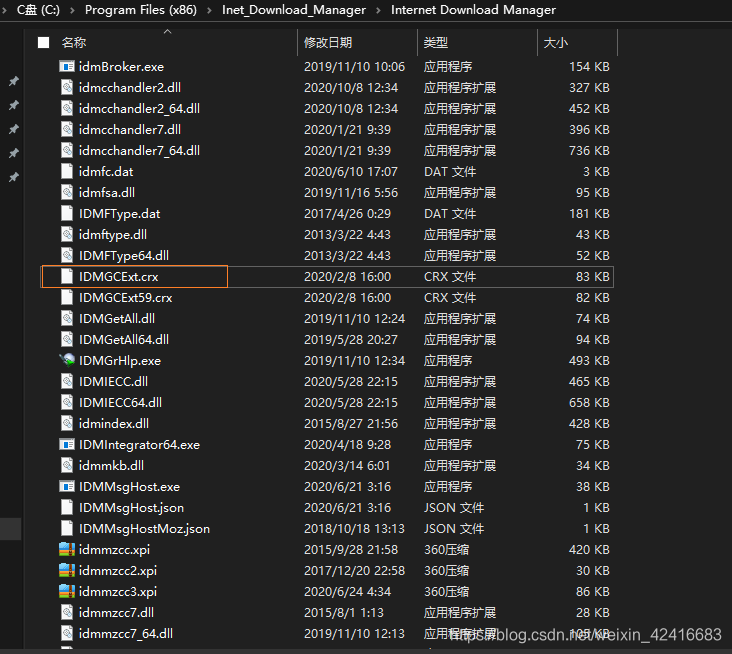The width and height of the screenshot is (732, 654).
Task: Select the IDMMsgHost.exe file name
Action: (x=129, y=487)
